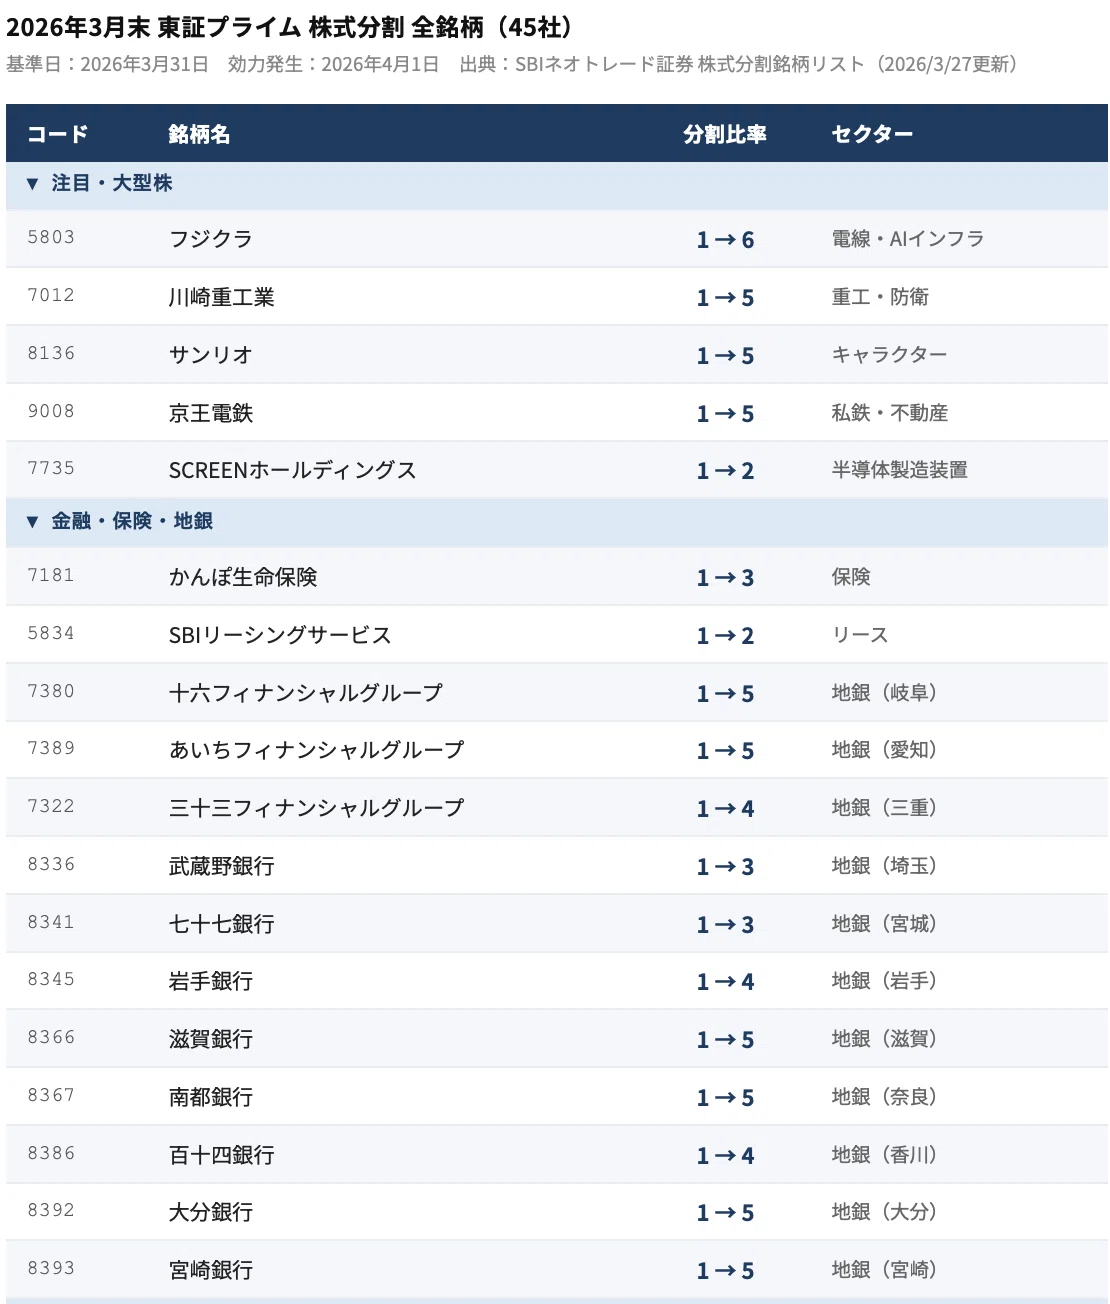This screenshot has height=1304, width=1110.
Task: Click the 分割比率 column header
Action: click(x=725, y=134)
